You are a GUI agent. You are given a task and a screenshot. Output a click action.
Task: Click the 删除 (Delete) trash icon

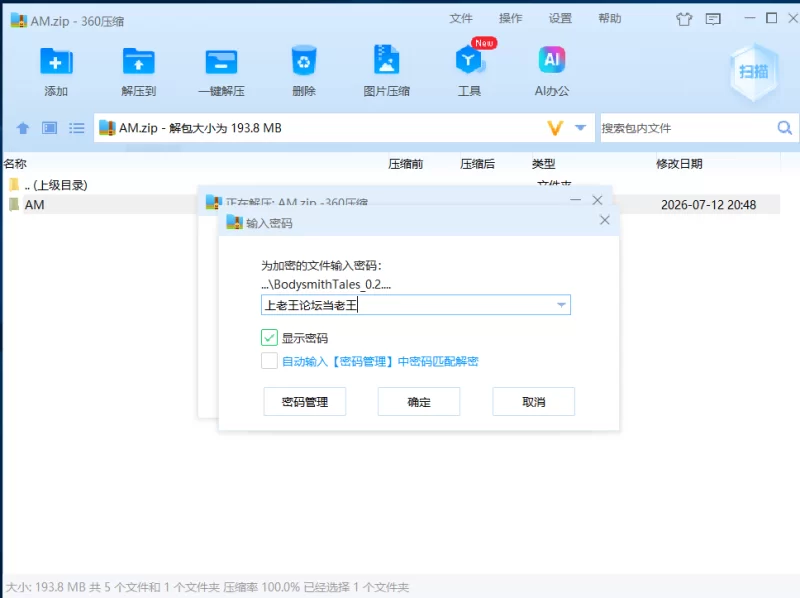(304, 61)
